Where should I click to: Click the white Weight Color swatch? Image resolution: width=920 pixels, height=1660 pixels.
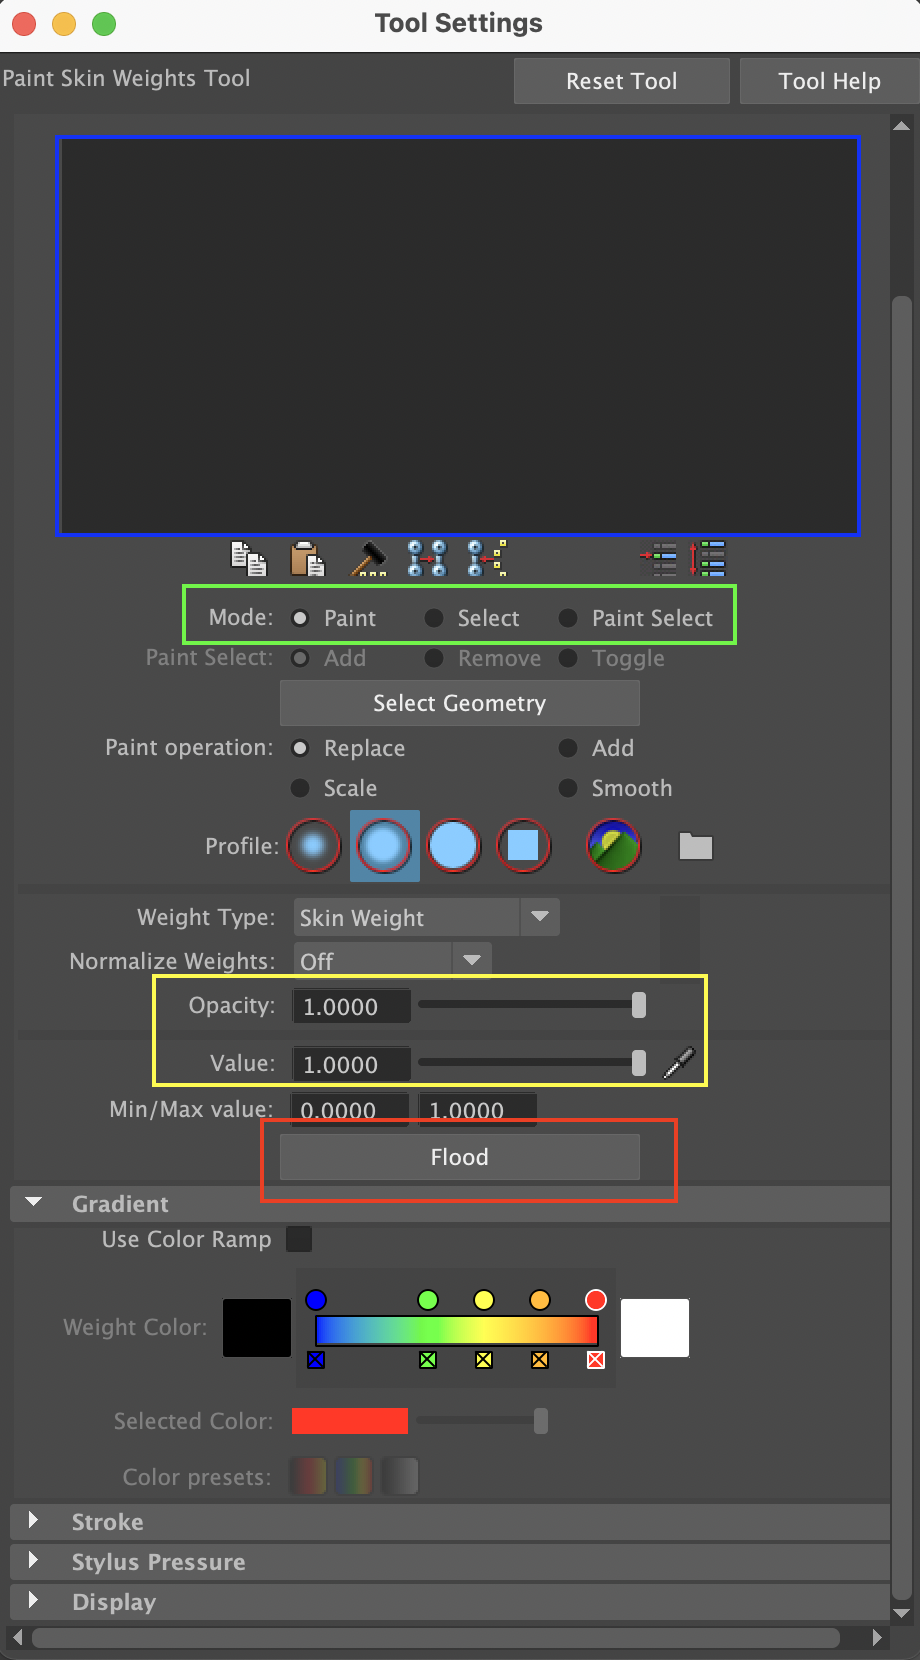(655, 1328)
